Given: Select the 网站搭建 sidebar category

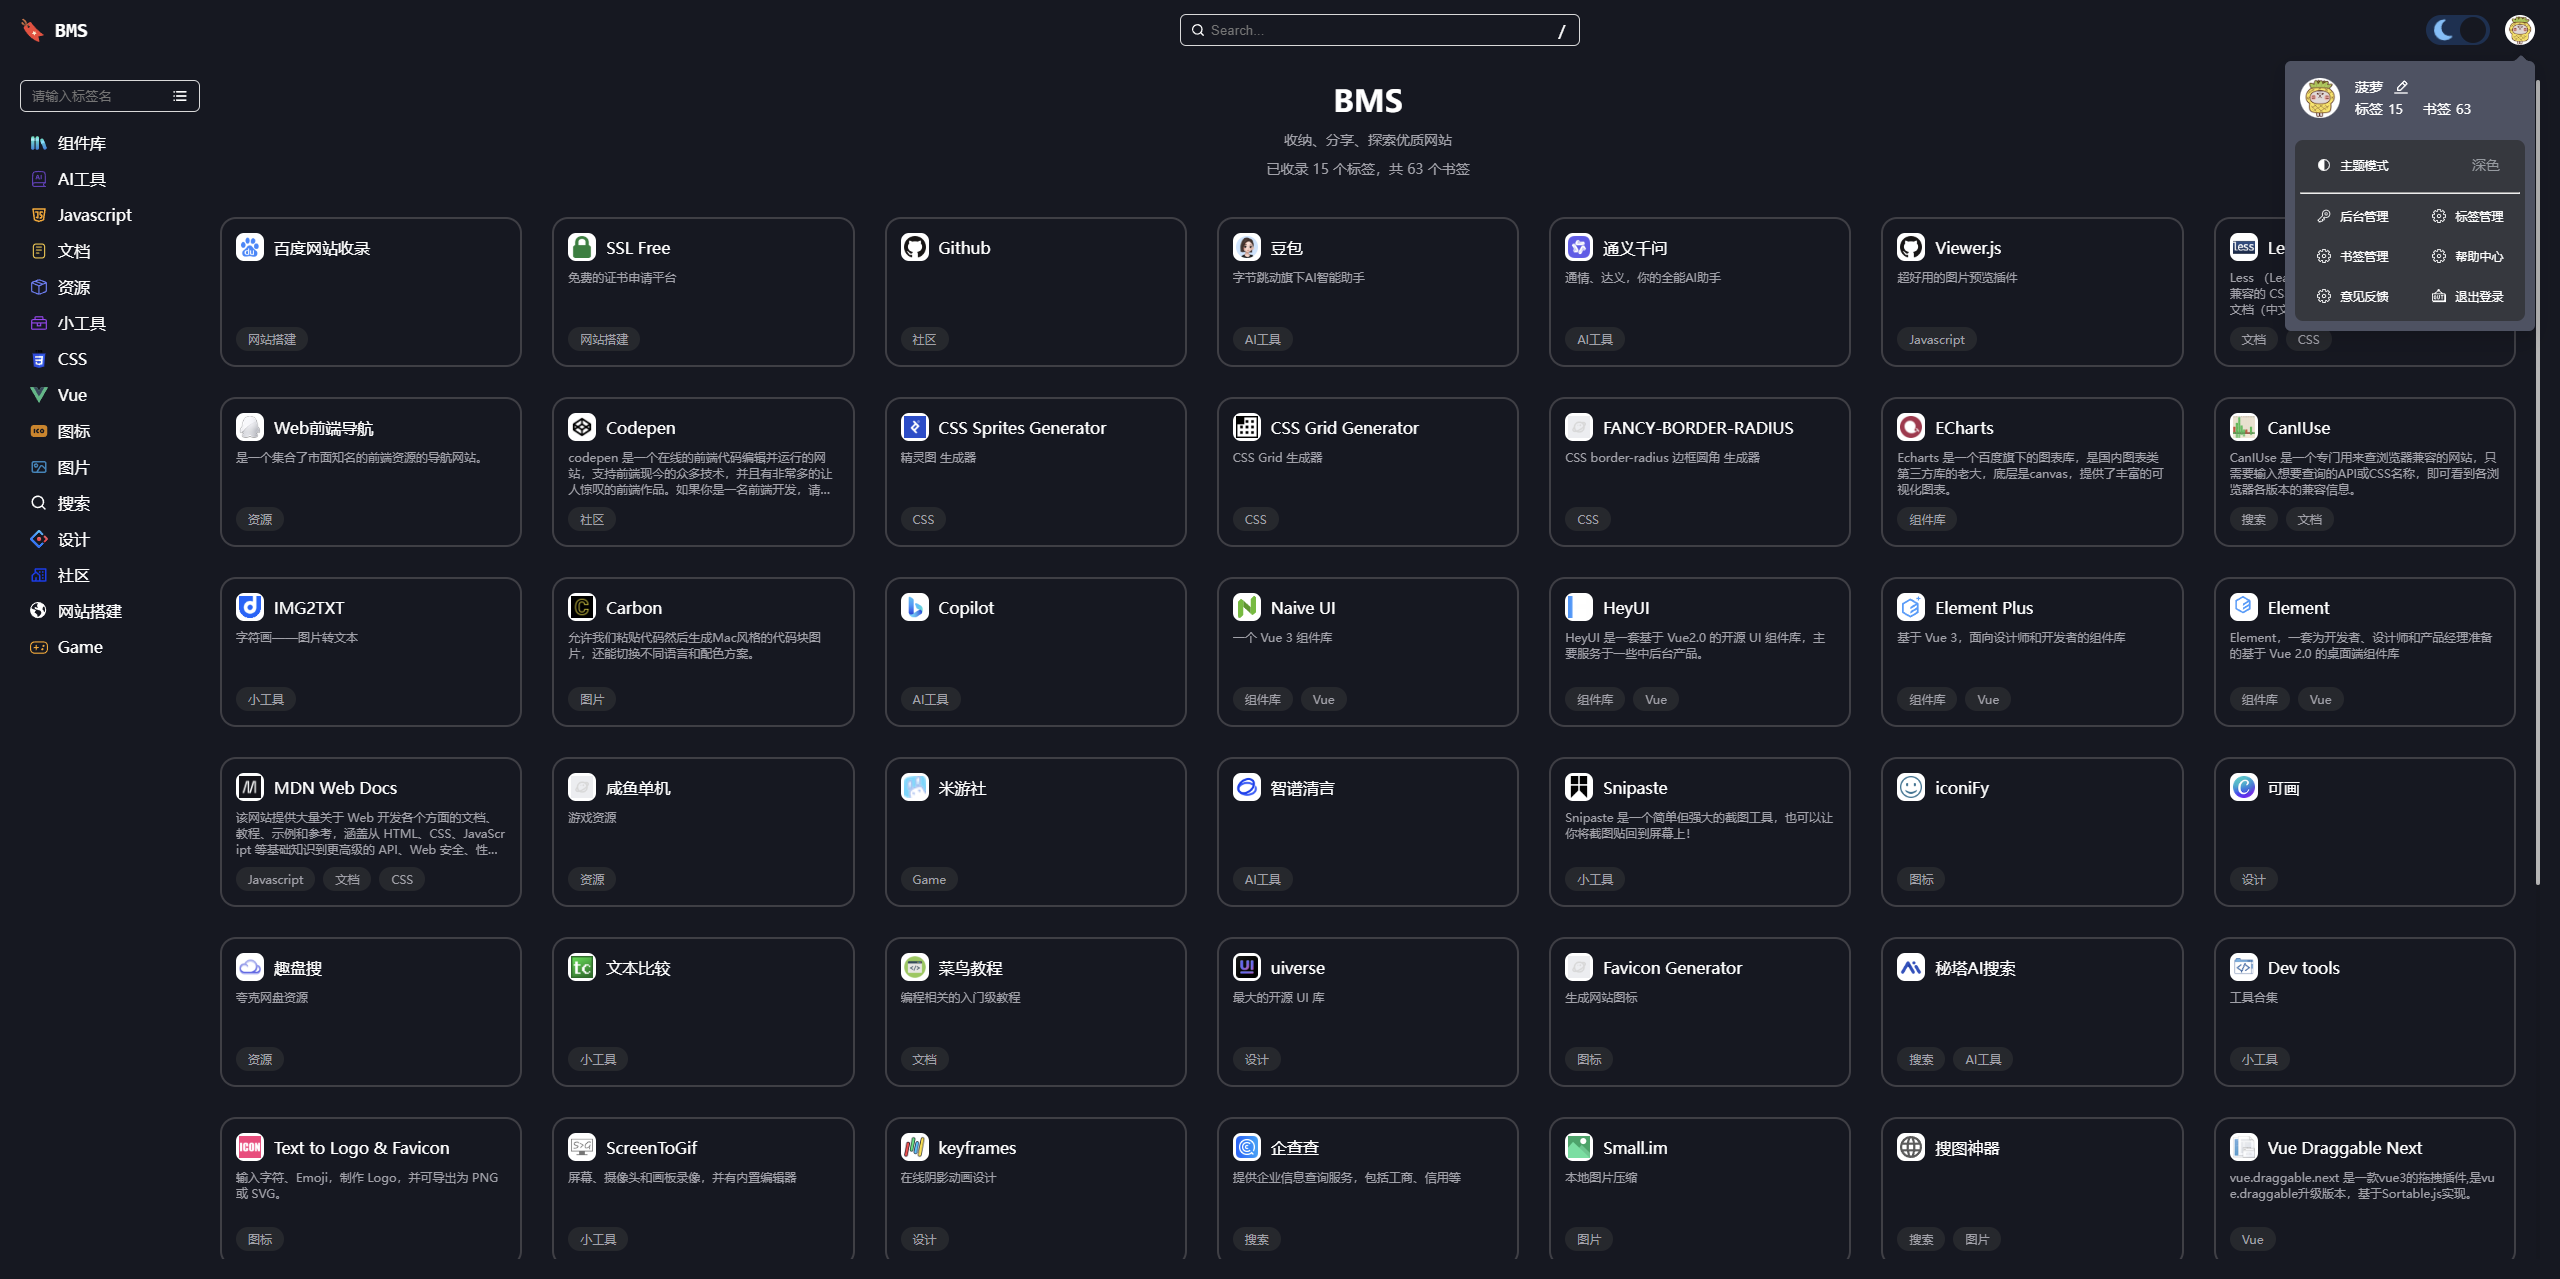Looking at the screenshot, I should click(90, 611).
